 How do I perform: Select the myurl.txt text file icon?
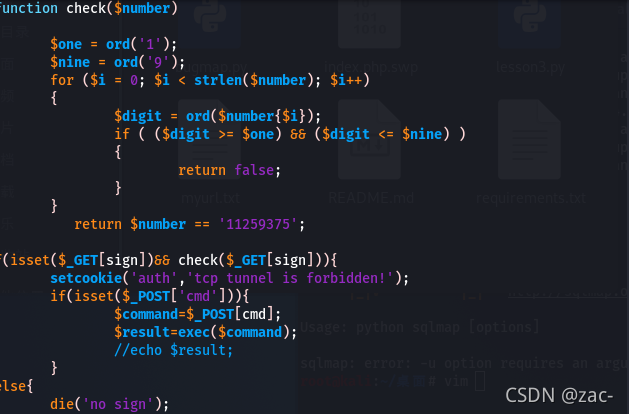tap(209, 139)
